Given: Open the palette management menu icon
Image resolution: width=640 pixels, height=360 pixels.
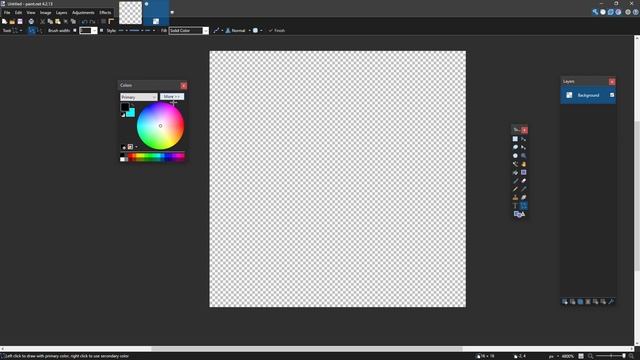Looking at the screenshot, I should coord(130,147).
